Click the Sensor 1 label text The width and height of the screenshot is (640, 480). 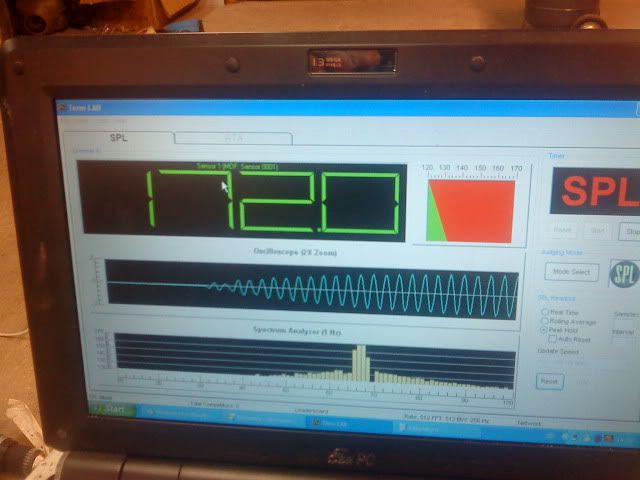click(x=238, y=166)
